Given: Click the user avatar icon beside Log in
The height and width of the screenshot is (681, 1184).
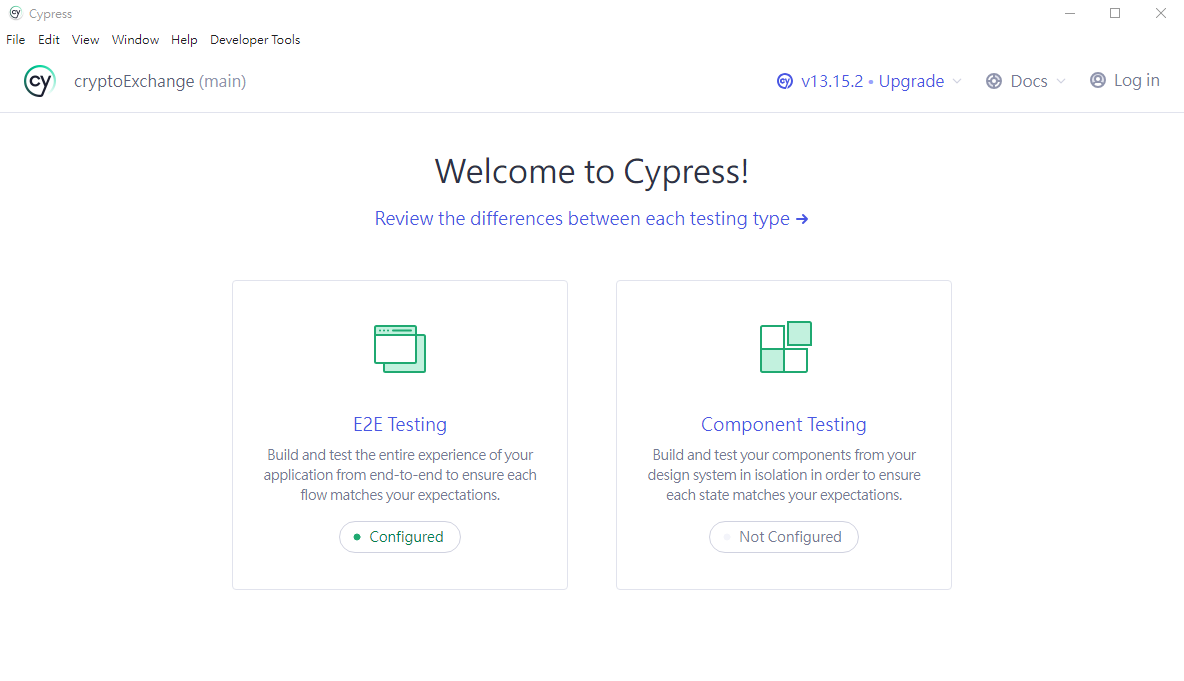Looking at the screenshot, I should point(1098,81).
